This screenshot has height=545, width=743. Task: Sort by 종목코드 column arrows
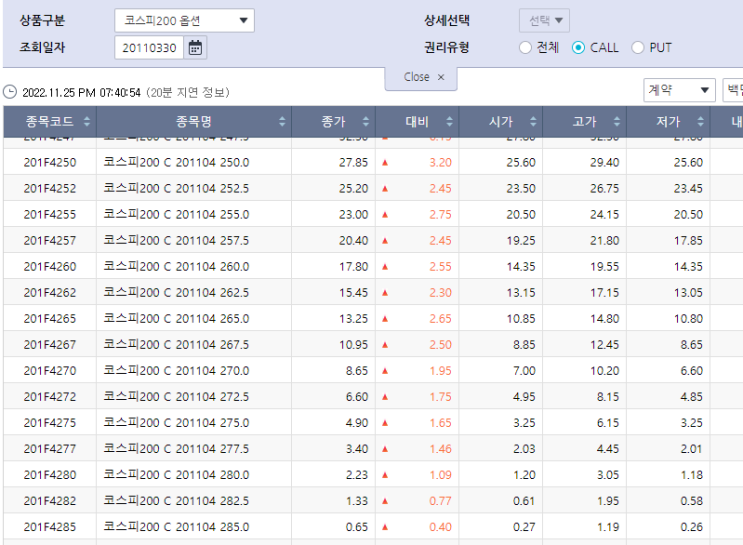point(87,122)
